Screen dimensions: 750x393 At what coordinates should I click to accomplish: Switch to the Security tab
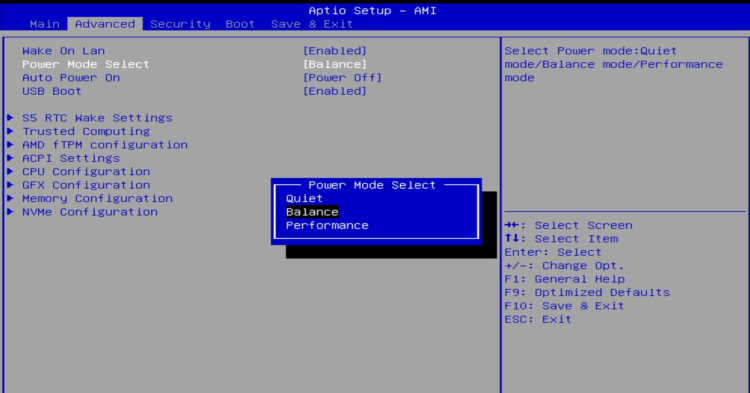[180, 24]
